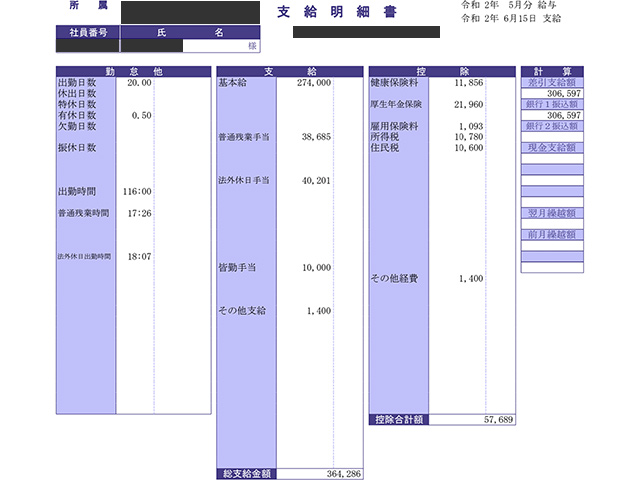Click the 計算 section header

(552, 71)
